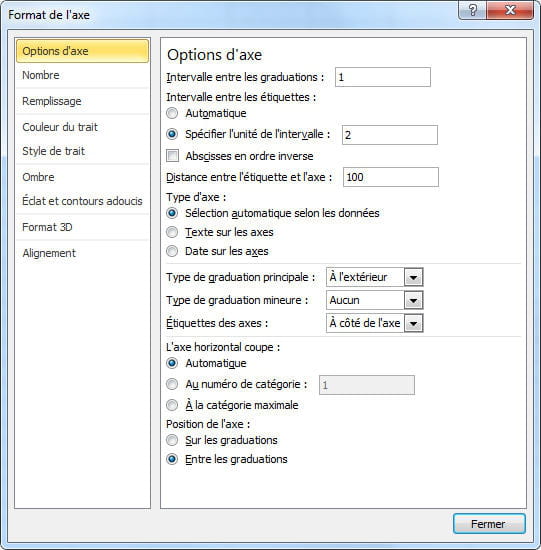
Task: Select Au numéro de catégorie option
Action: click(172, 384)
